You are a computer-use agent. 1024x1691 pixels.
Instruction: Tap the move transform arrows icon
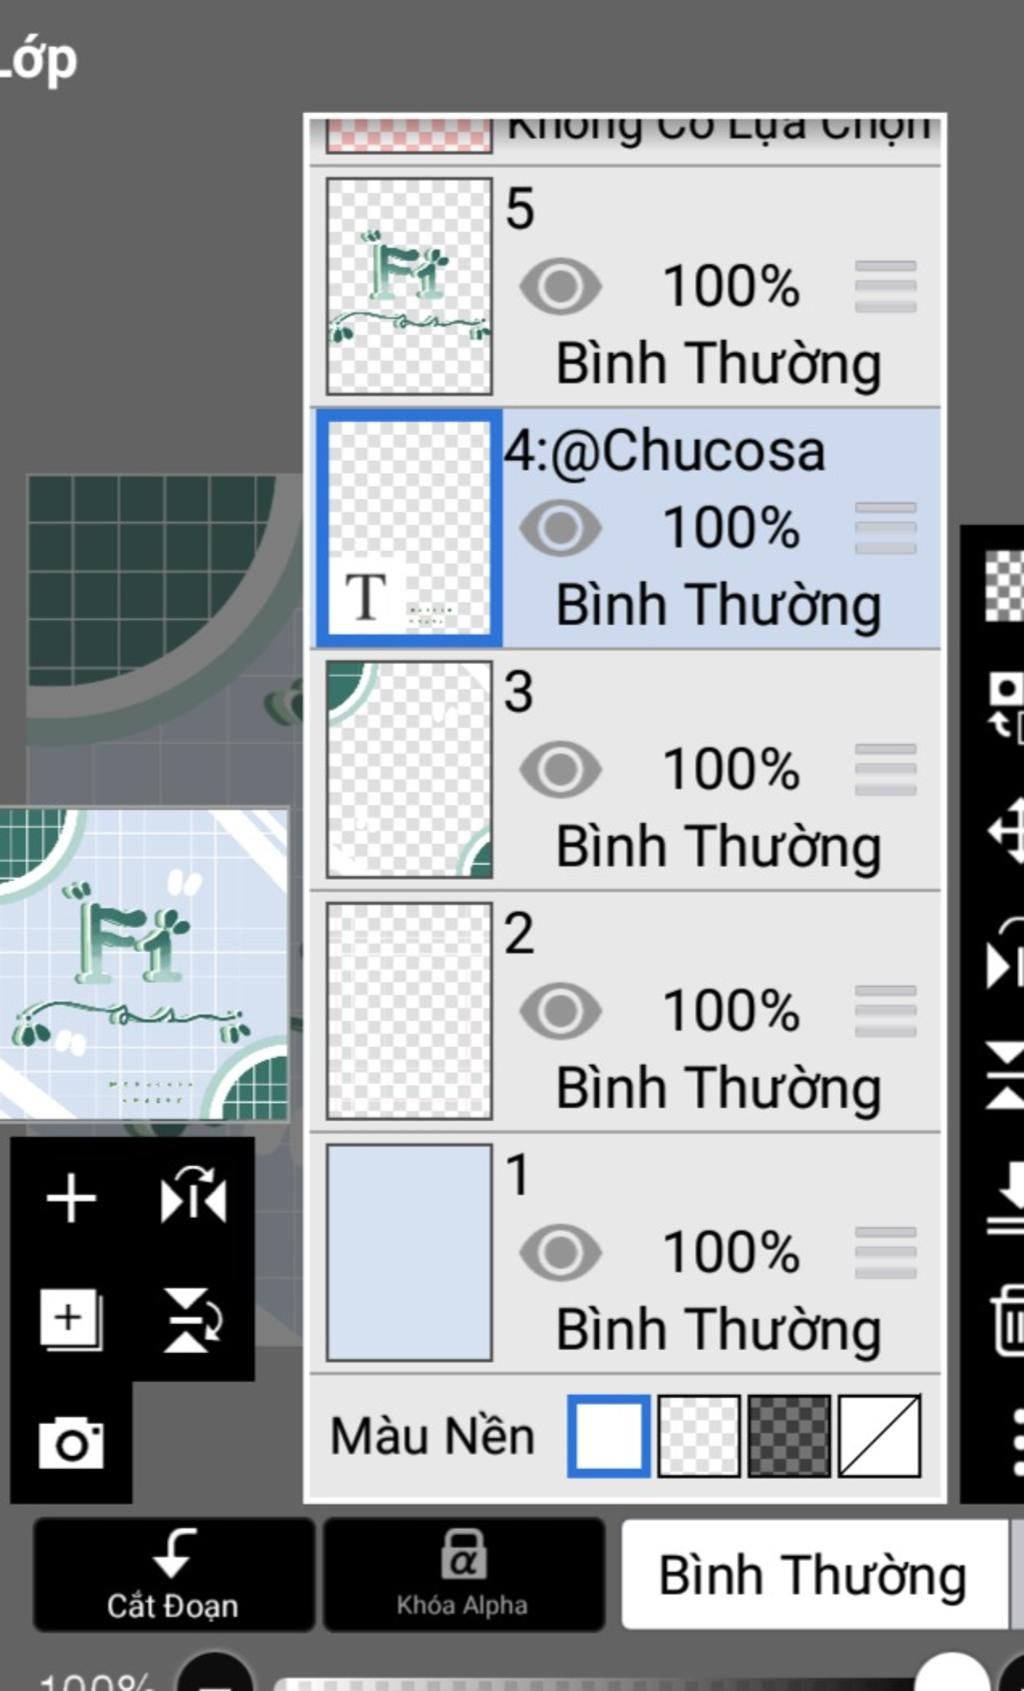[1006, 830]
